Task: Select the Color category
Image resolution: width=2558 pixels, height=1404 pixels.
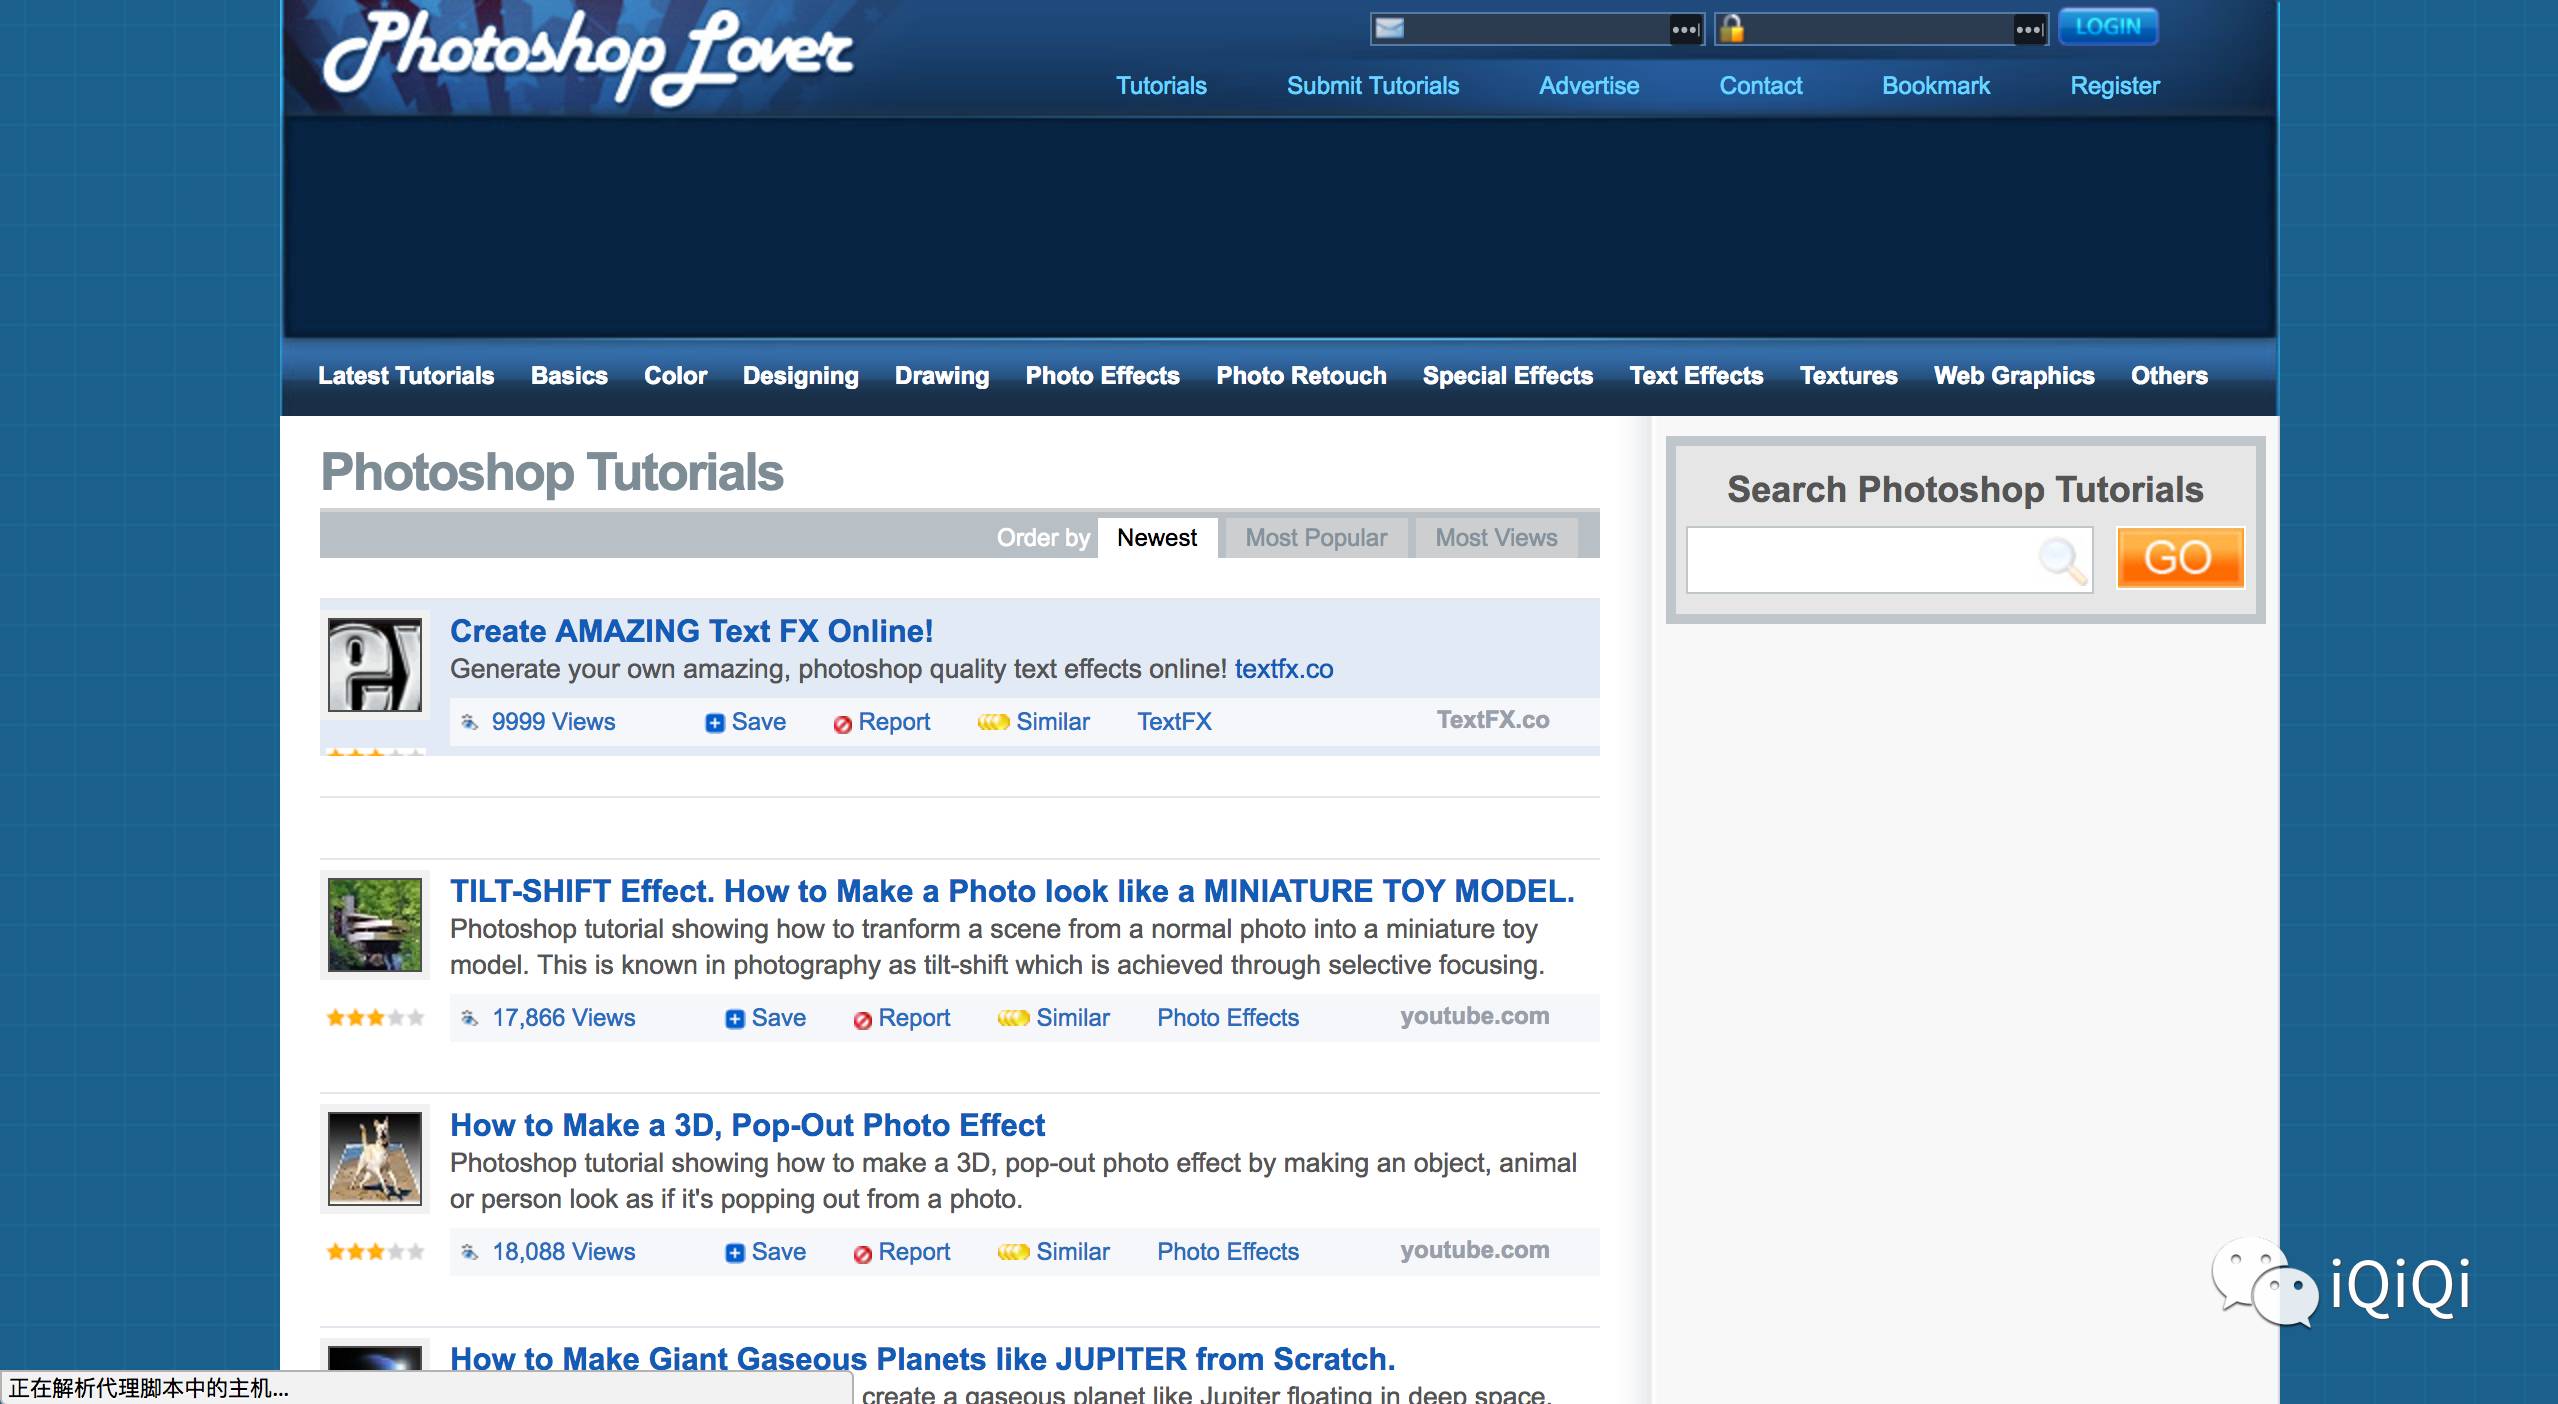Action: pyautogui.click(x=675, y=376)
